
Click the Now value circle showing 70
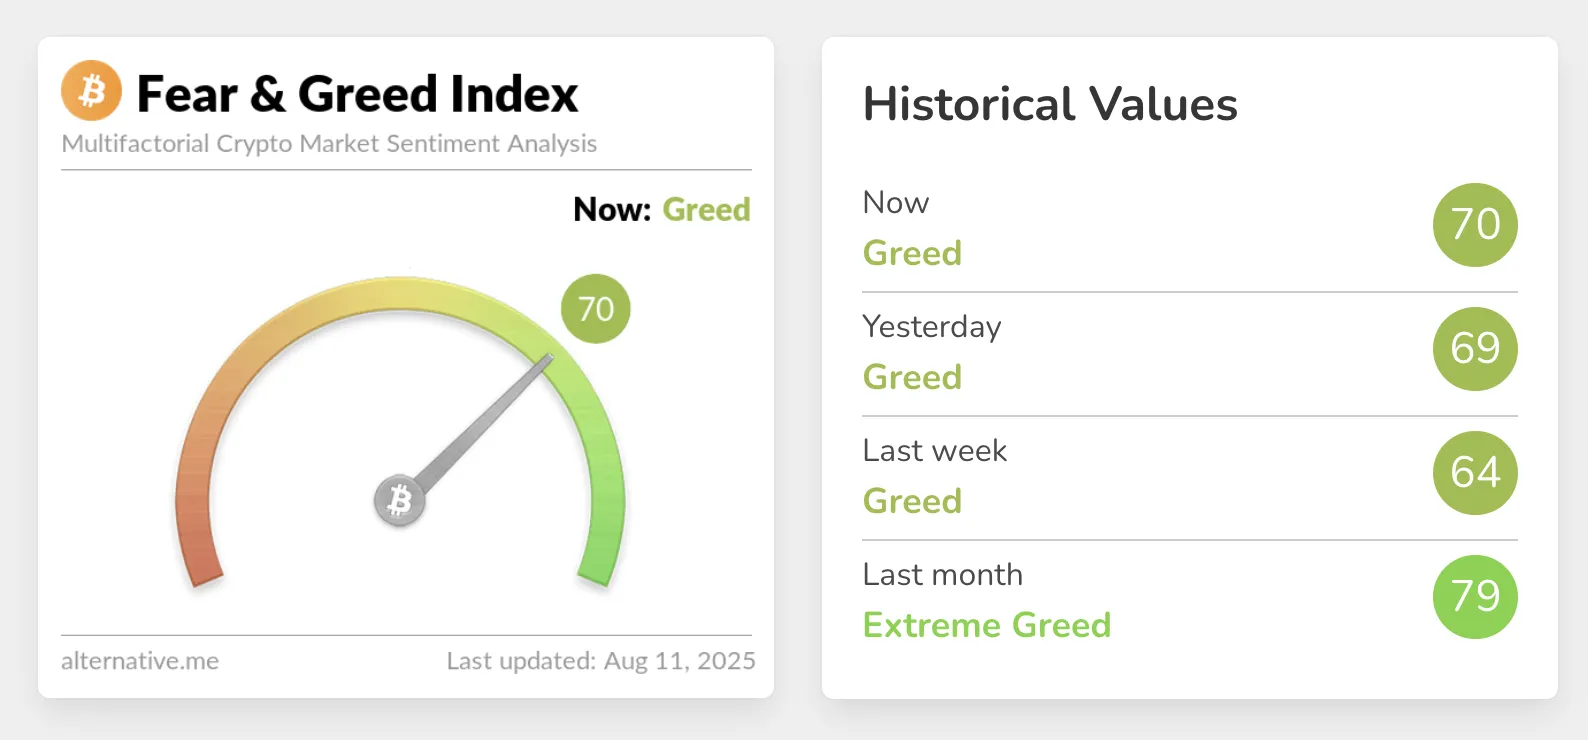coord(1475,225)
